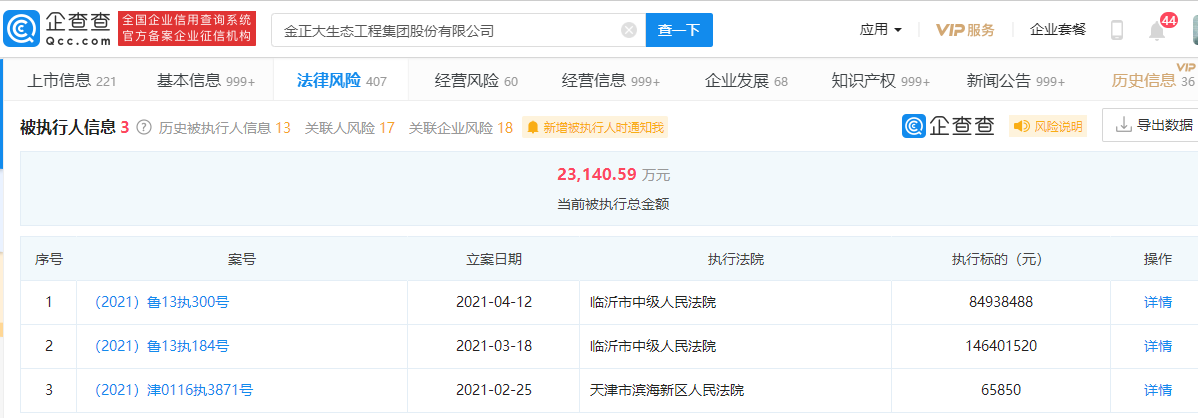Select the 法律风险 tab
Image resolution: width=1198 pixels, height=418 pixels.
(x=342, y=81)
